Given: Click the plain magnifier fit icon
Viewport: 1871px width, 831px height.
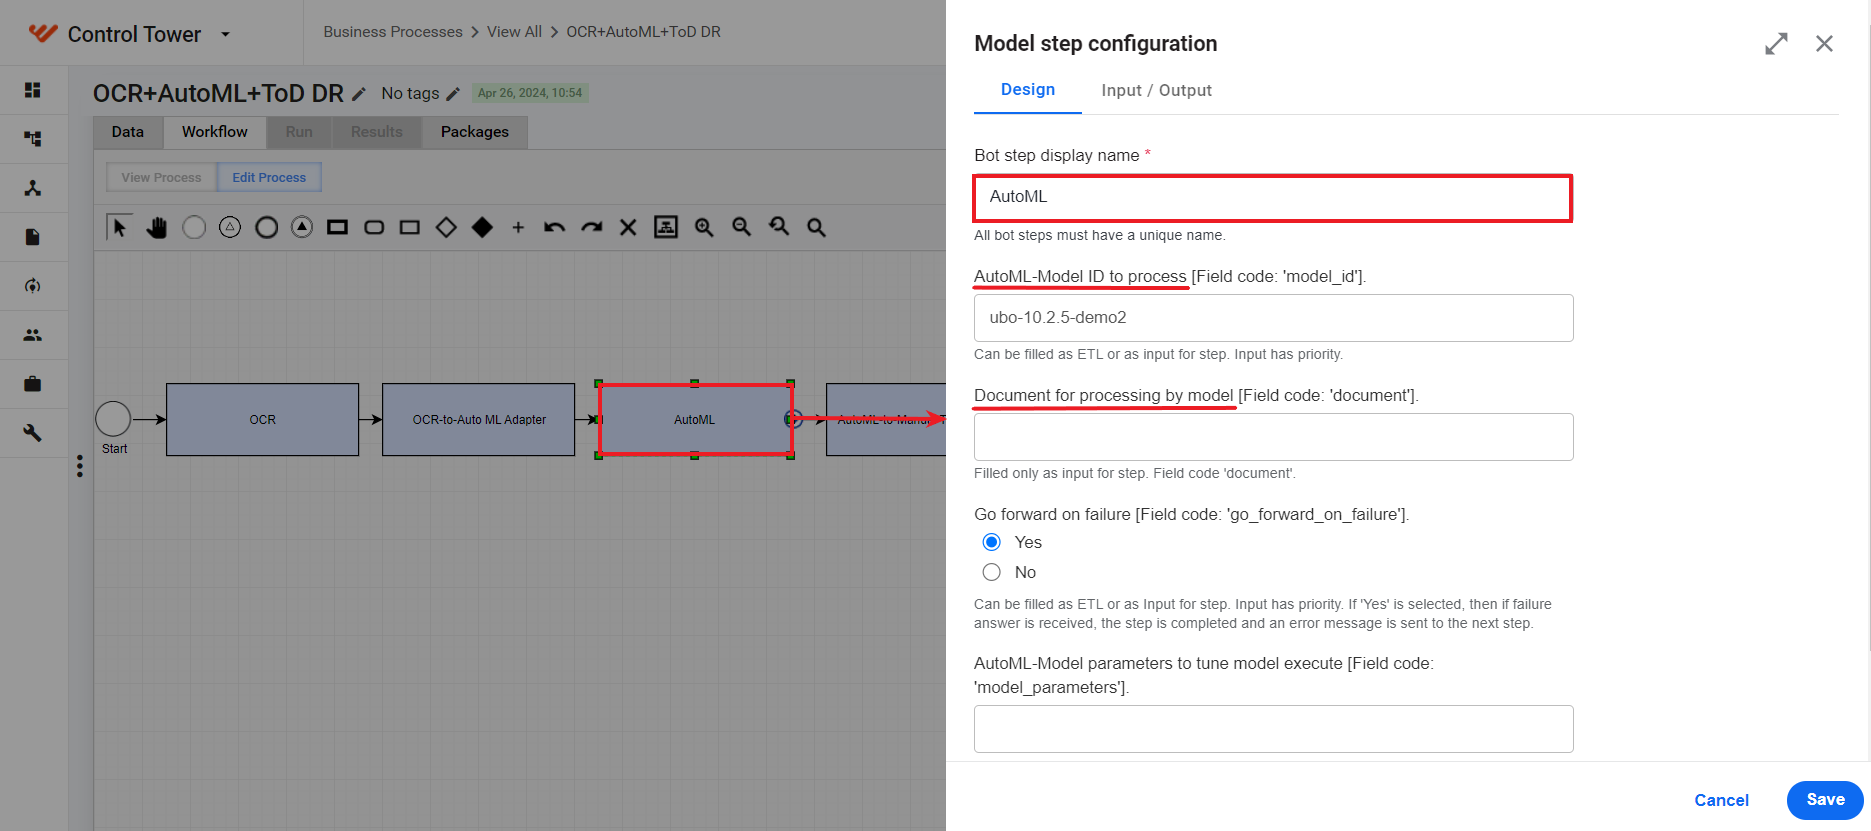Looking at the screenshot, I should coord(816,227).
